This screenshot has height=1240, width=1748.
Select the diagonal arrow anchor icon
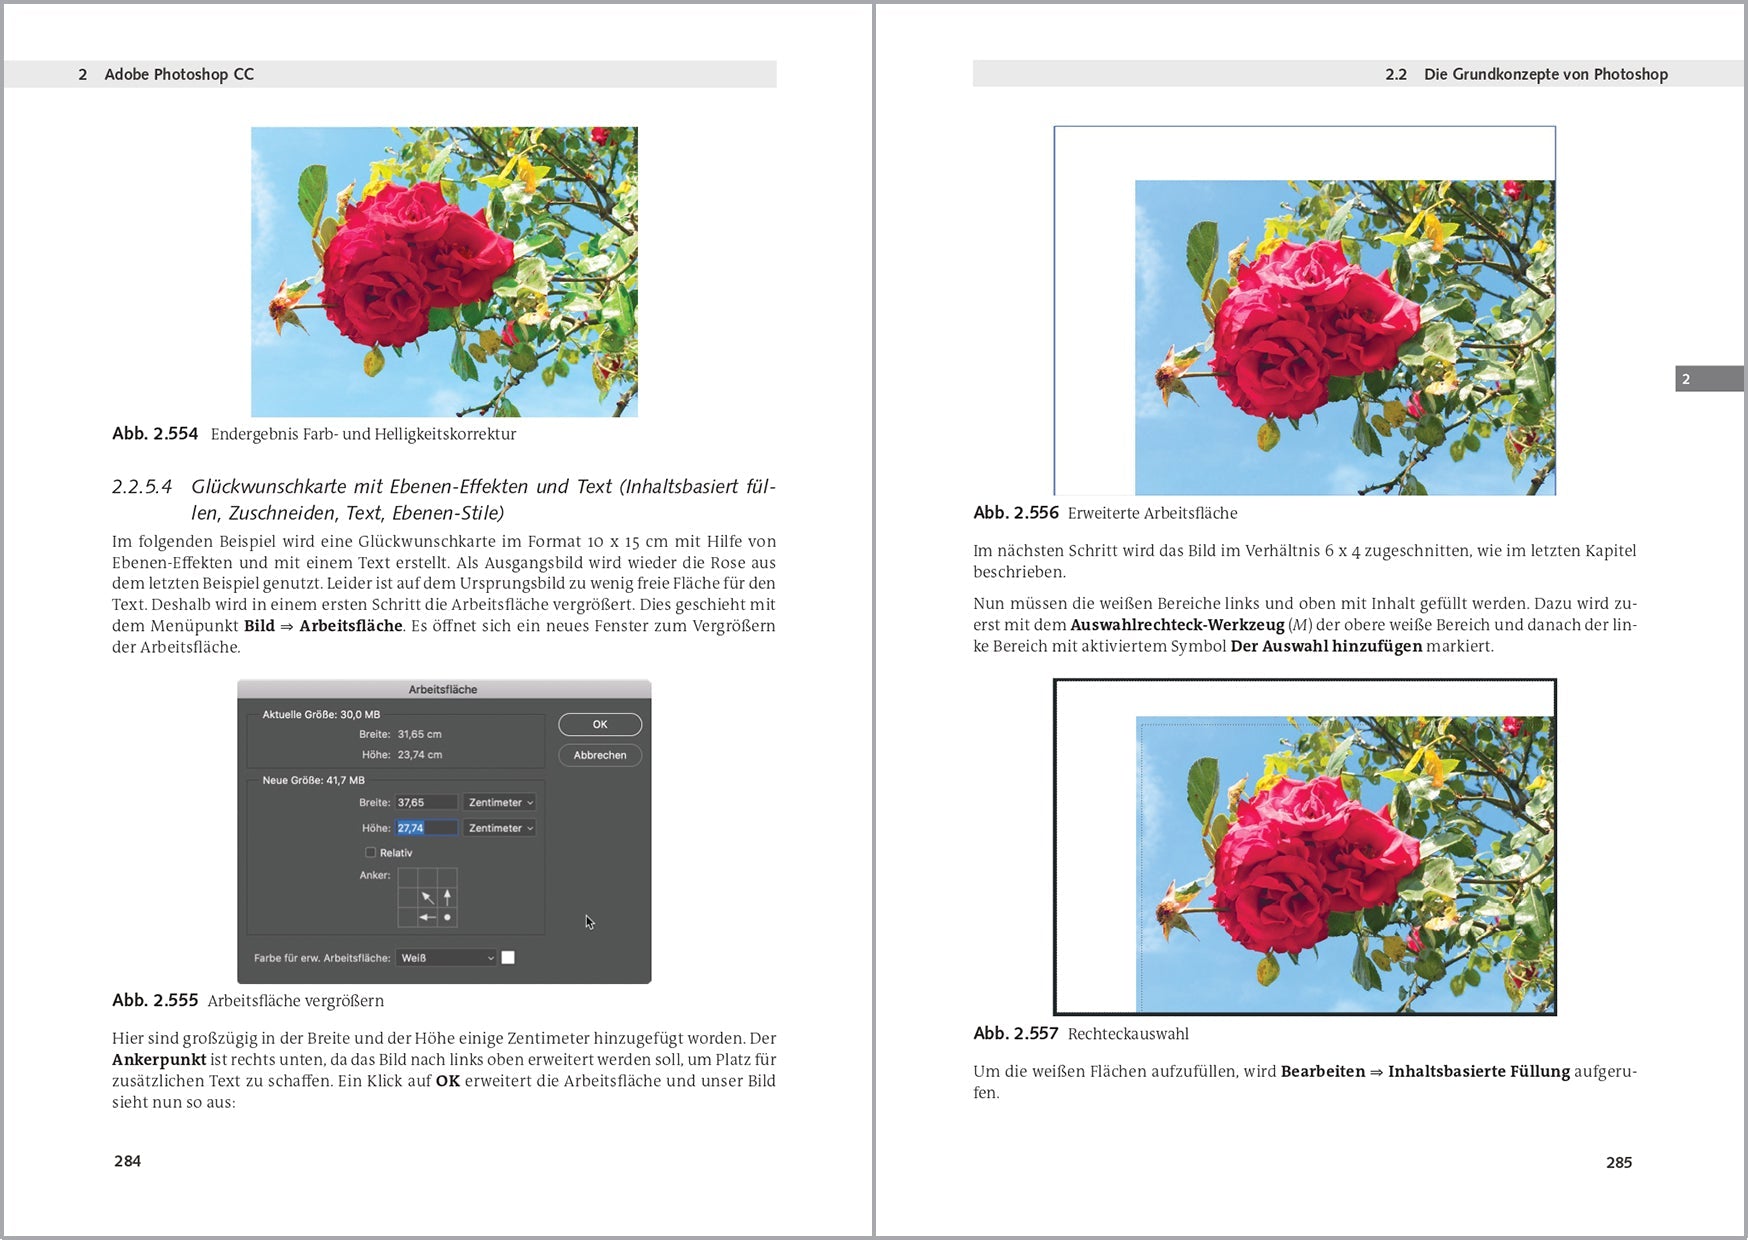[428, 897]
